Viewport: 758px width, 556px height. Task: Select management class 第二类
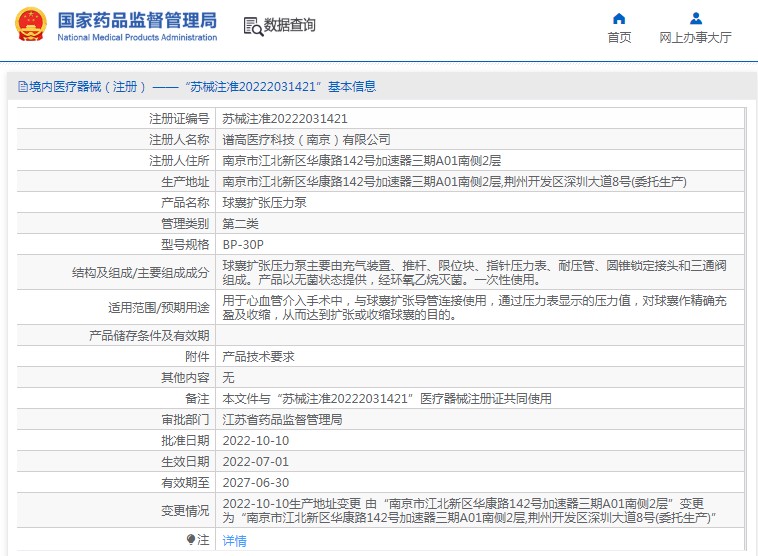[x=240, y=224]
